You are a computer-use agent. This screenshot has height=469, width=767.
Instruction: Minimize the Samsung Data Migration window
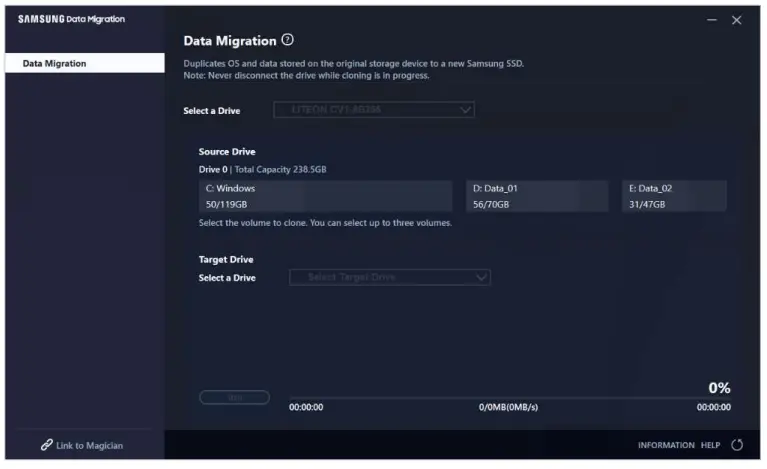[712, 20]
